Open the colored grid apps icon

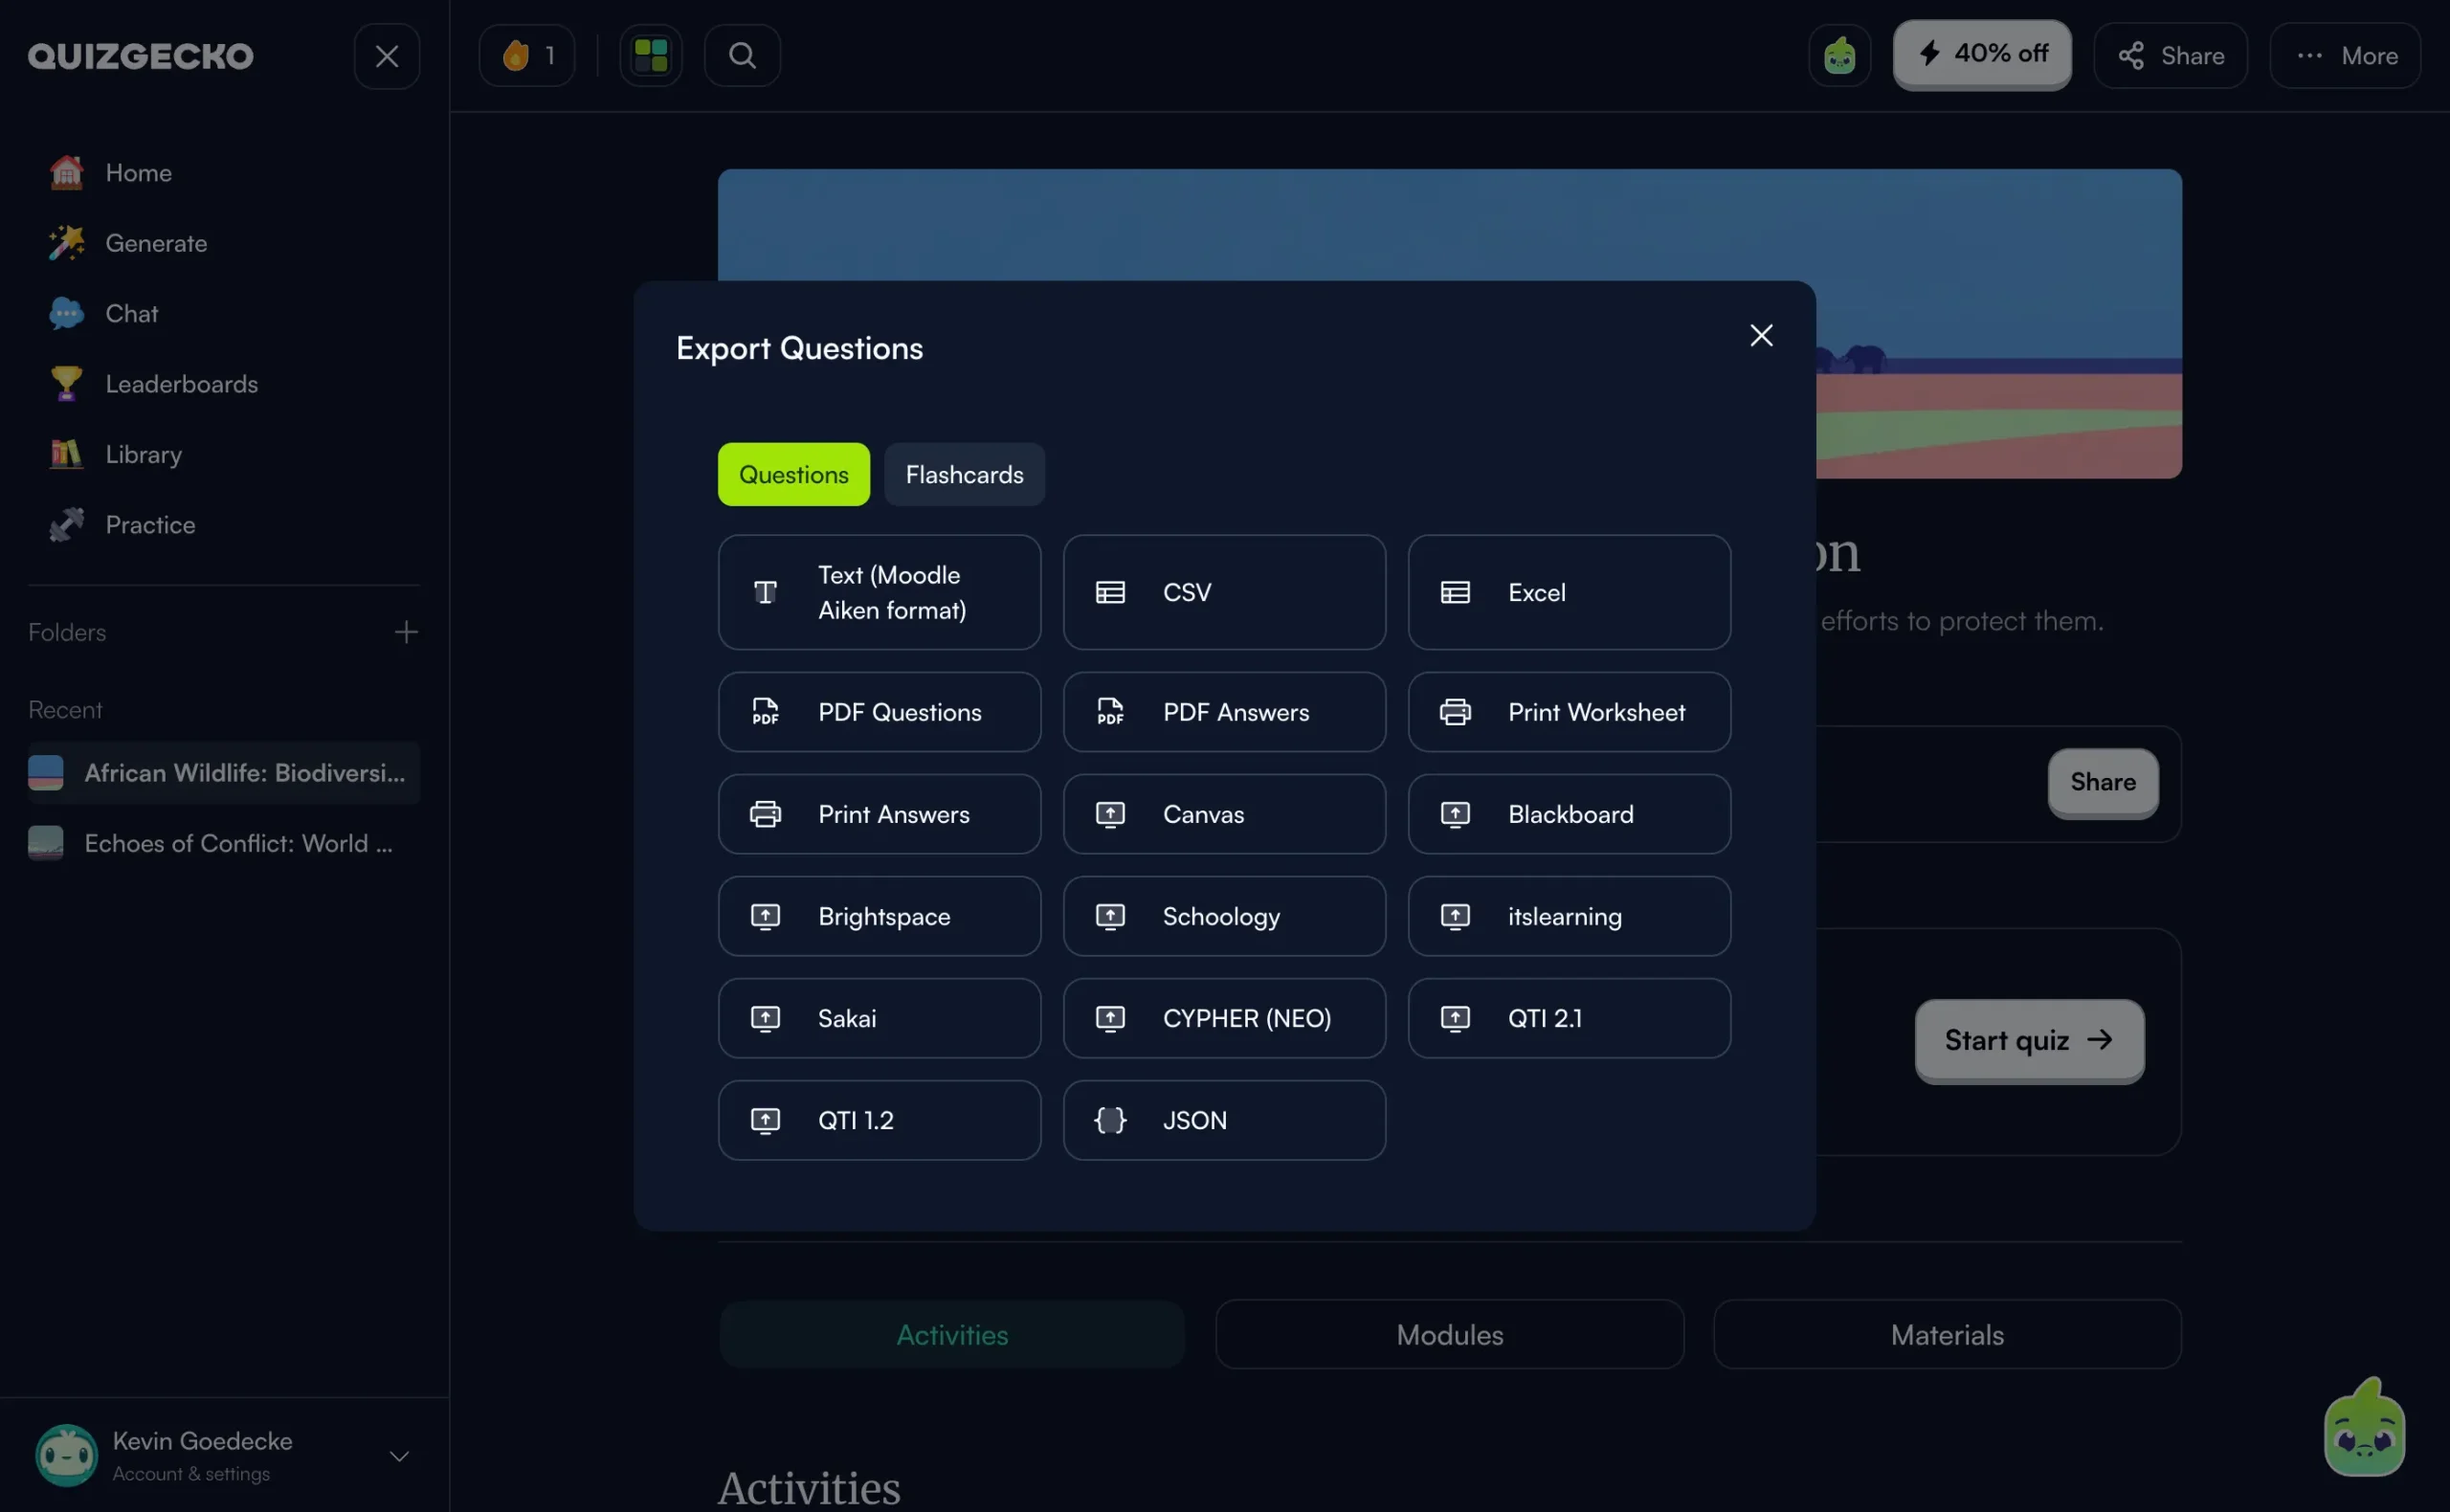click(x=651, y=55)
